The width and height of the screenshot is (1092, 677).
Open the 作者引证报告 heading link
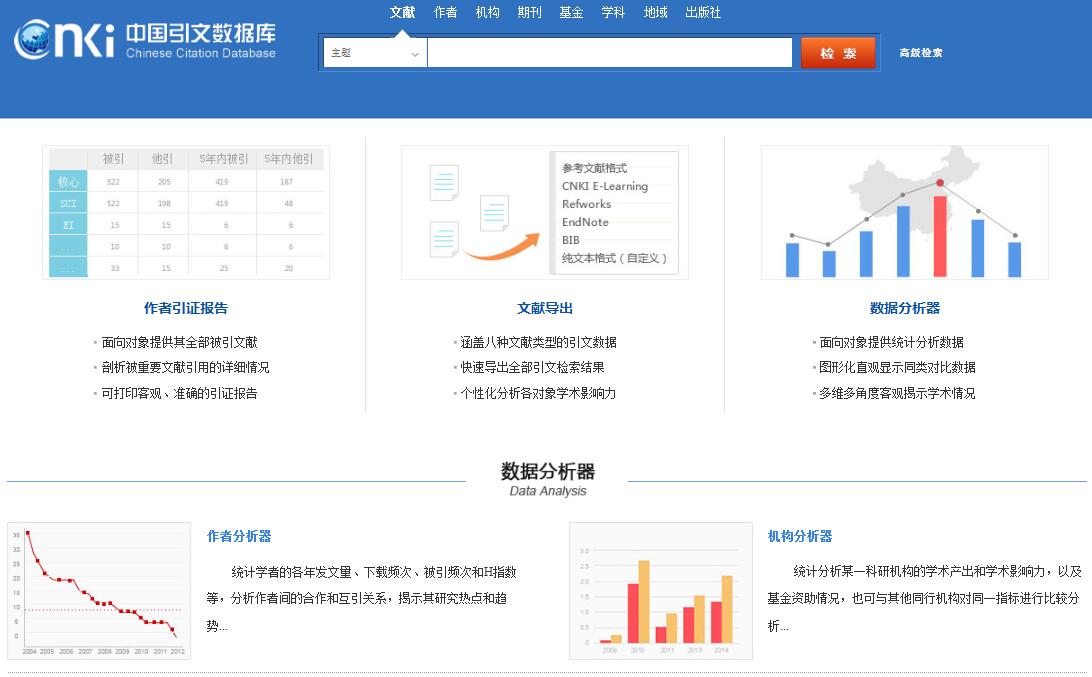coord(186,308)
